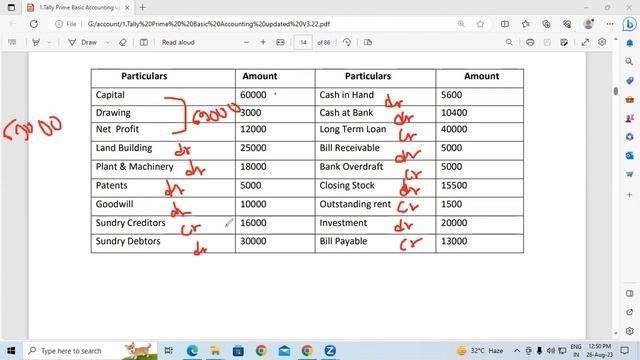This screenshot has height=360, width=640.
Task: Open sidebar settings gear at bottom
Action: tap(629, 331)
